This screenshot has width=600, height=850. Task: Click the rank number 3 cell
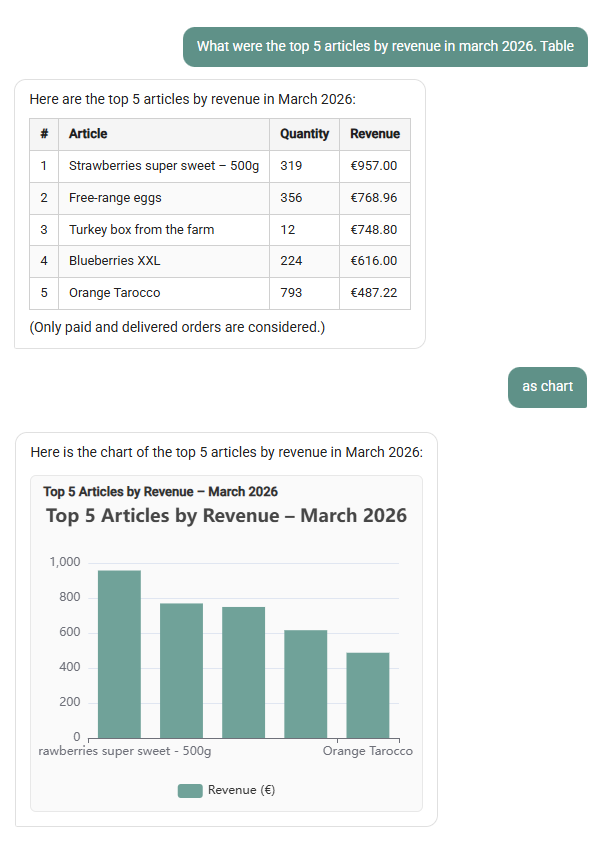pyautogui.click(x=44, y=229)
